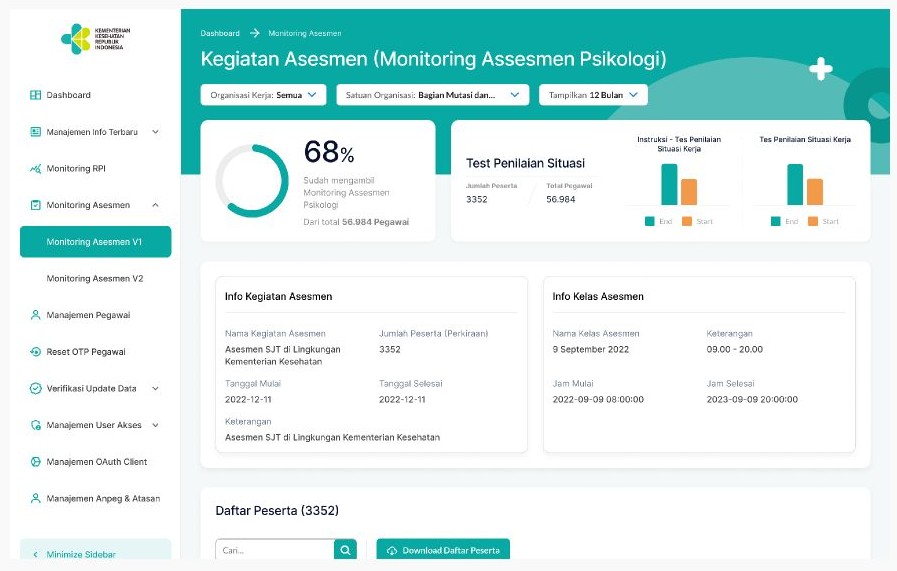Image resolution: width=897 pixels, height=571 pixels.
Task: Expand Manajemen User Akses chevron
Action: (156, 425)
